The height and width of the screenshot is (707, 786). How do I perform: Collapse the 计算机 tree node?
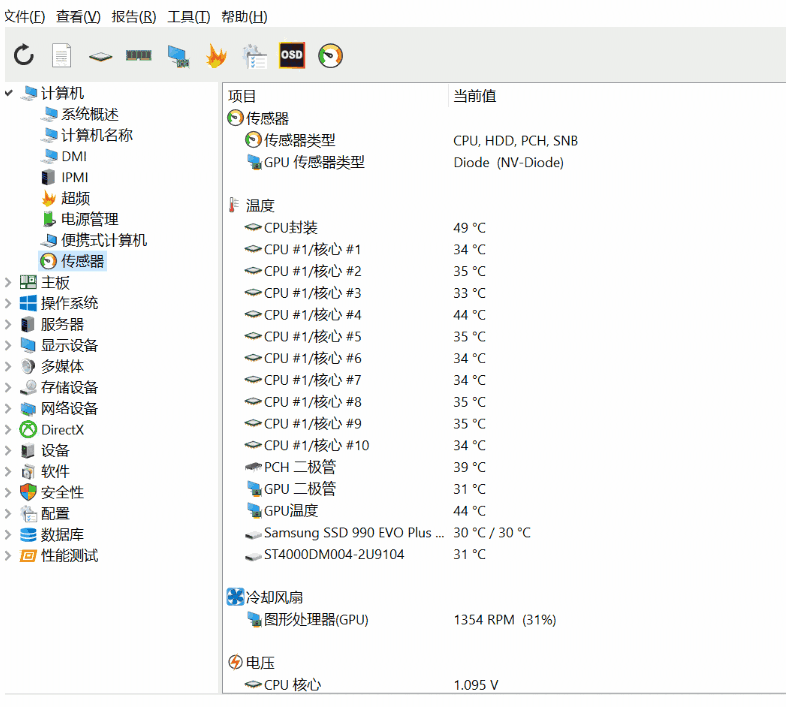[9, 93]
